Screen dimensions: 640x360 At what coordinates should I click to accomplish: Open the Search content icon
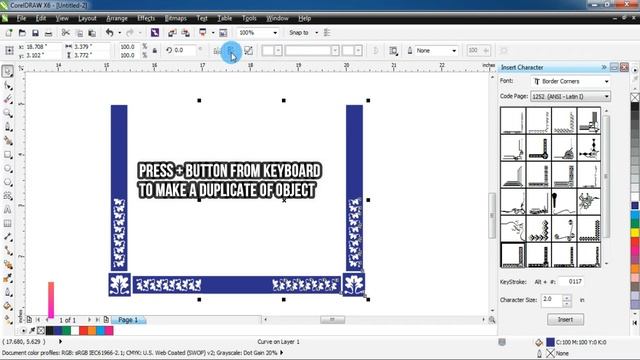coord(155,33)
